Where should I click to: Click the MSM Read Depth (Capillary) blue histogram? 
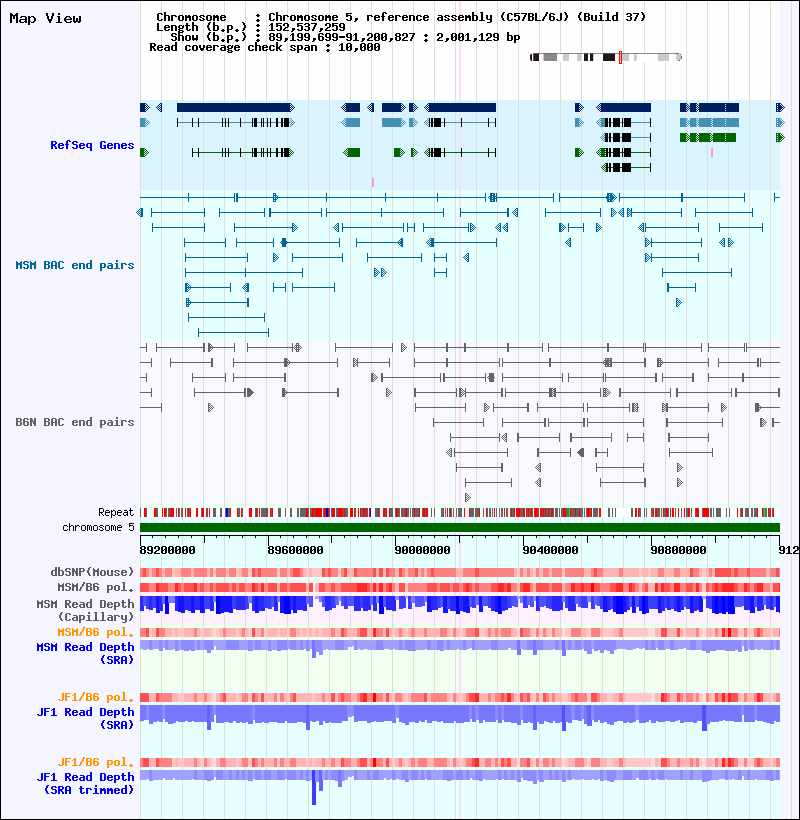(460, 605)
